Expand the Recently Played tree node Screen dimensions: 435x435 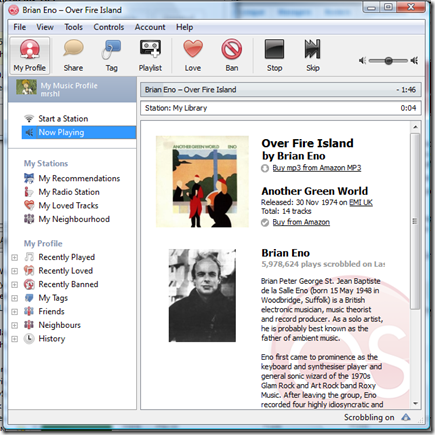point(14,257)
